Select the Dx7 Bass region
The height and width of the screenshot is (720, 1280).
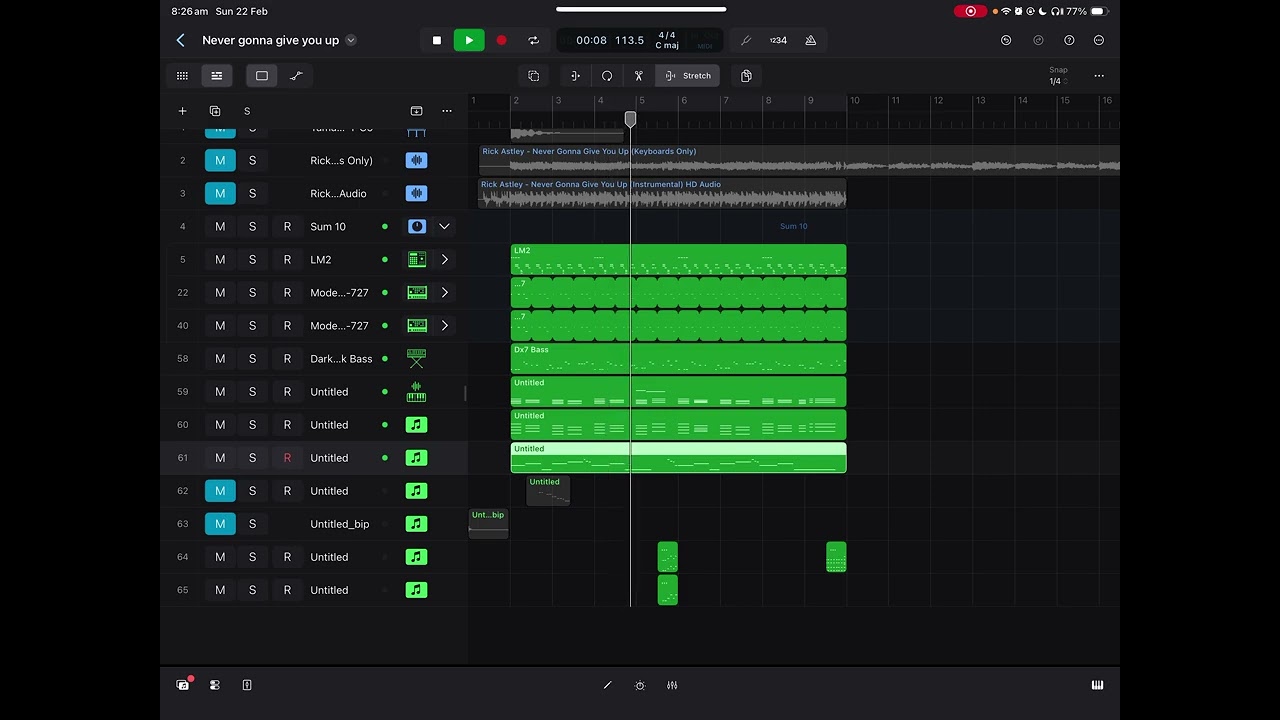click(678, 359)
